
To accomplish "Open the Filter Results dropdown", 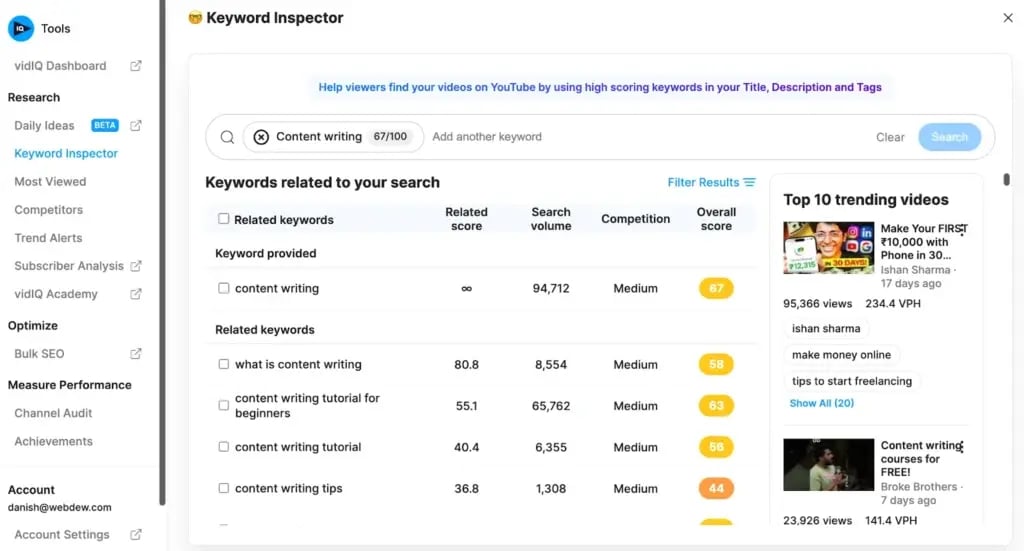I will [711, 183].
